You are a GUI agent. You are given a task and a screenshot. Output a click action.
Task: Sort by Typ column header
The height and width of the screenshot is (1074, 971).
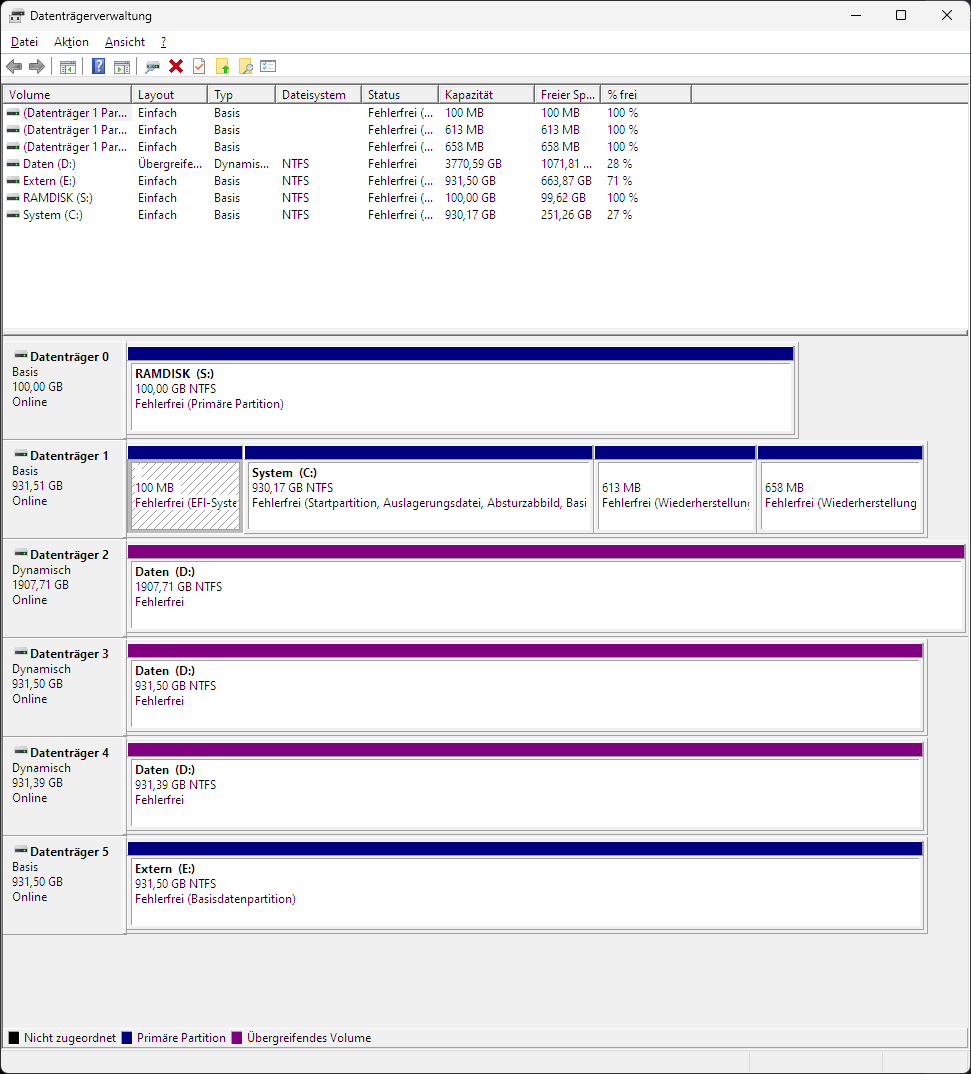click(241, 95)
